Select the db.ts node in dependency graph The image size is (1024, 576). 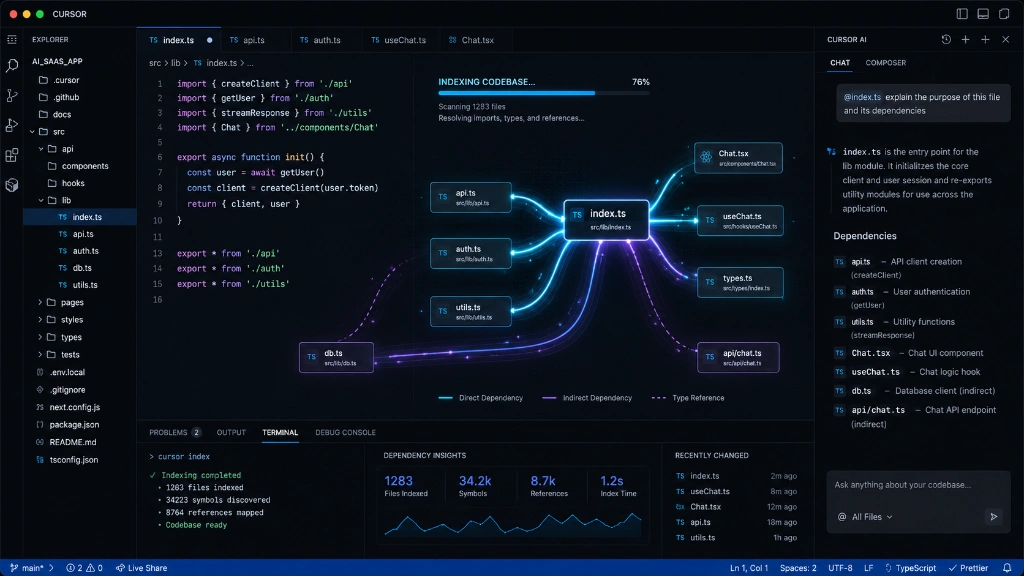tap(336, 357)
